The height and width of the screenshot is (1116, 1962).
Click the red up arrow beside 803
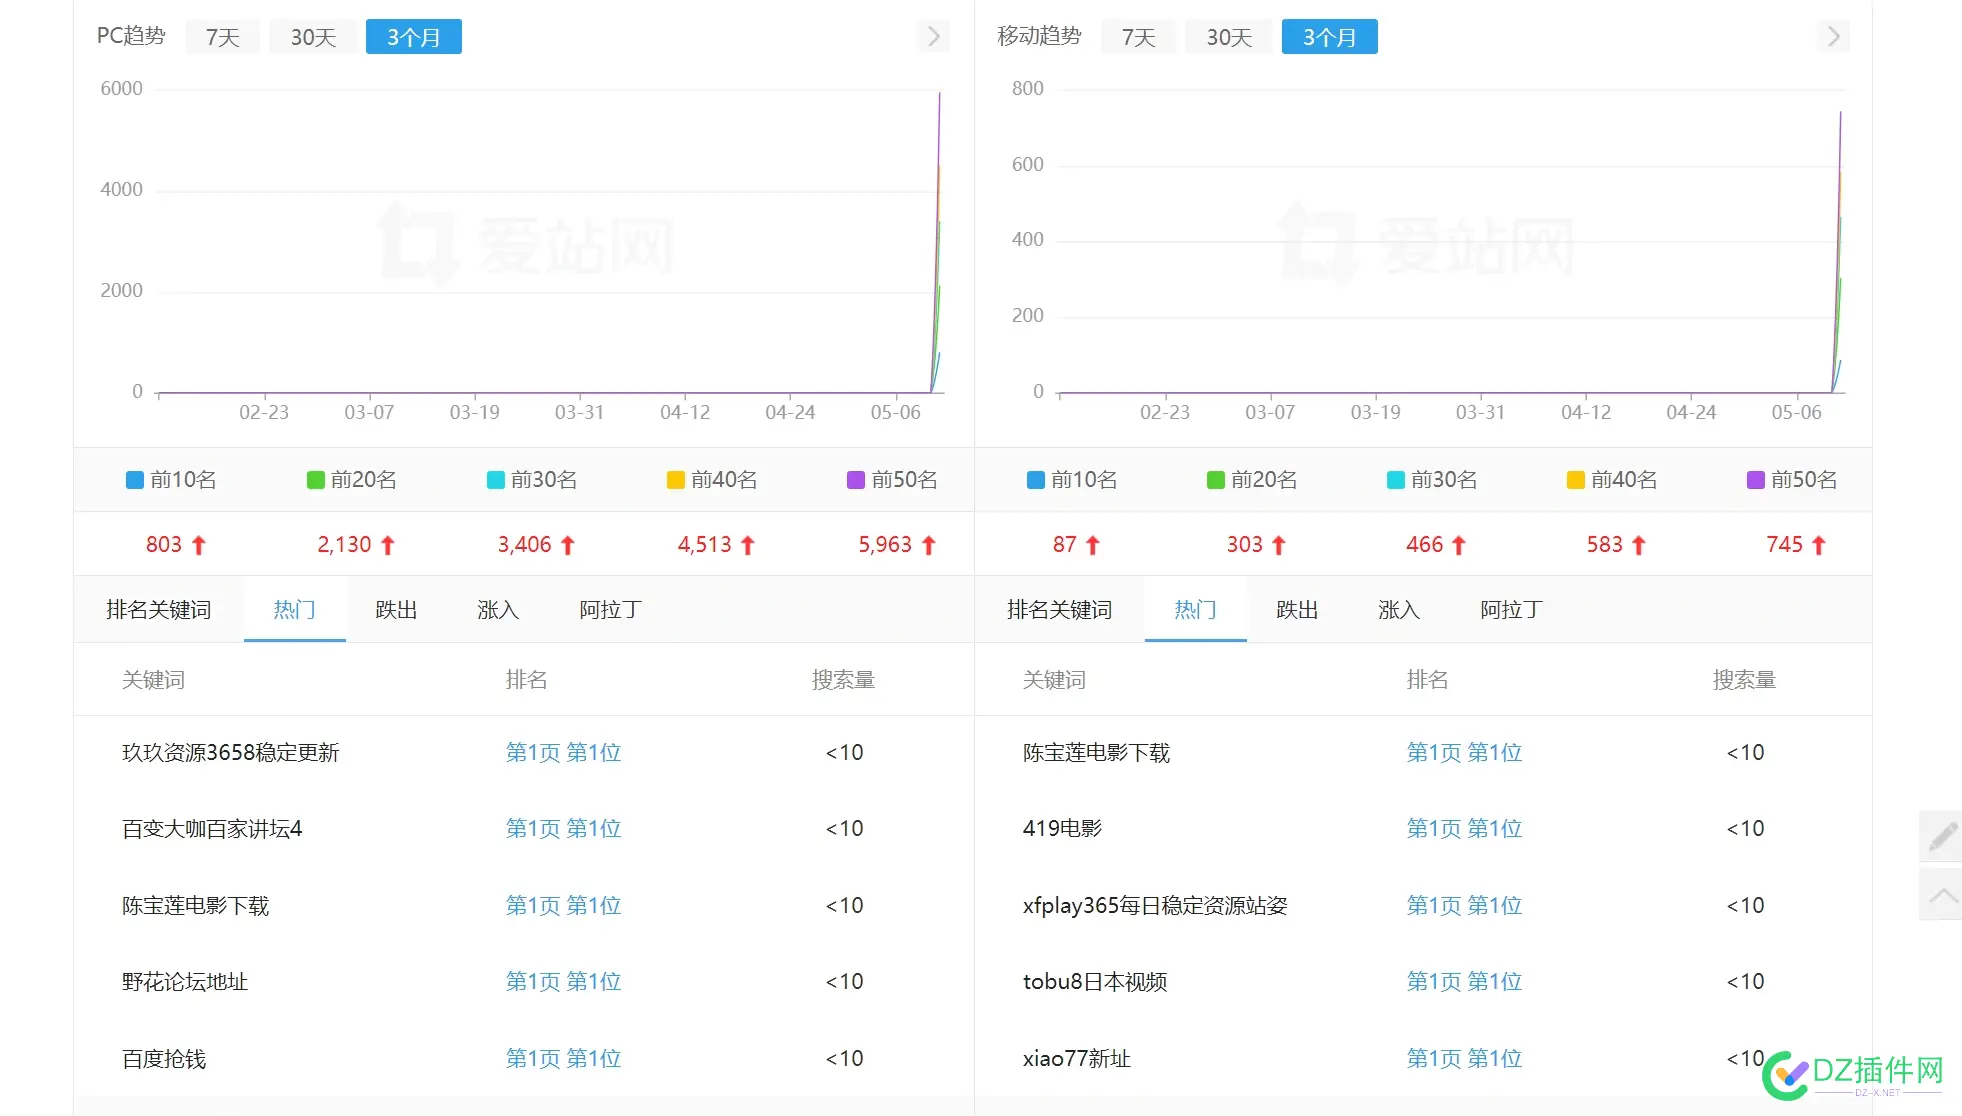pos(198,544)
